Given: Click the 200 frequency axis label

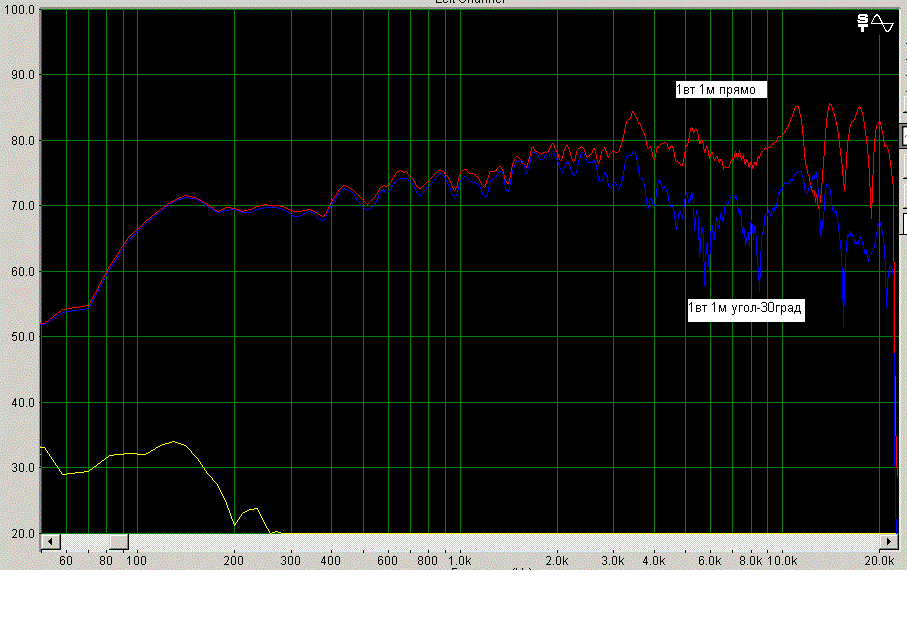Looking at the screenshot, I should point(234,561).
